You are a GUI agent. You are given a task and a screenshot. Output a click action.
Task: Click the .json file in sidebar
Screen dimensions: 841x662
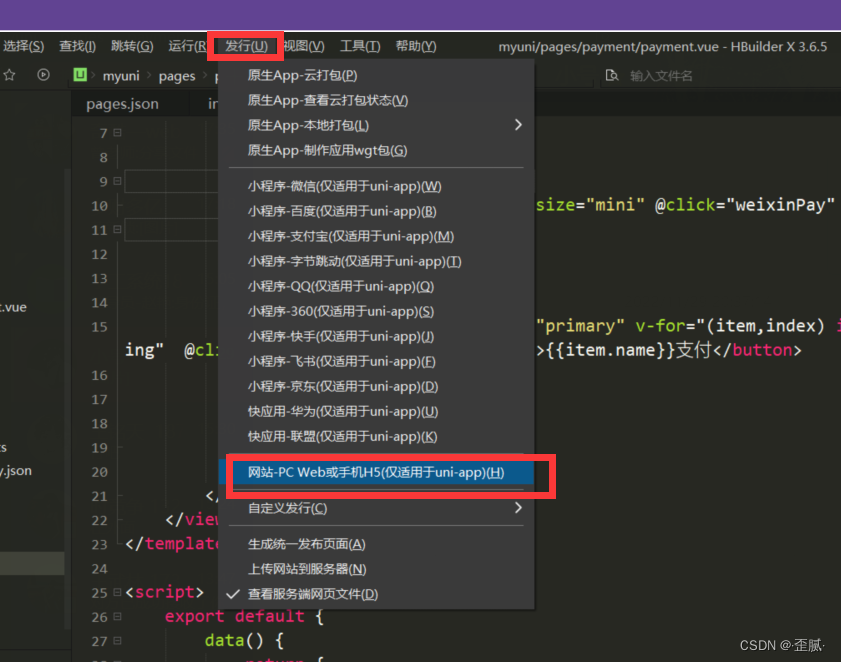[x=16, y=471]
